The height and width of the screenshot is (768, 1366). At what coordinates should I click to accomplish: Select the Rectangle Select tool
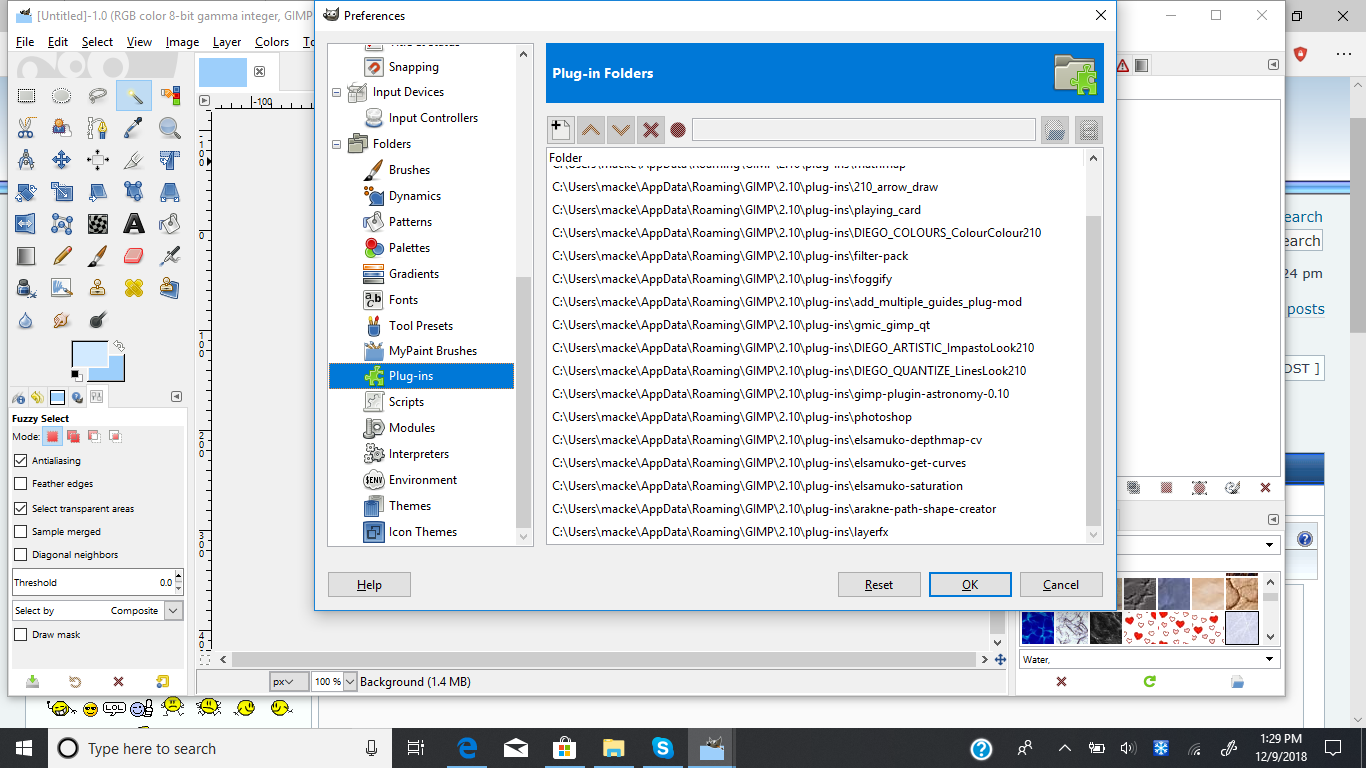tap(26, 96)
